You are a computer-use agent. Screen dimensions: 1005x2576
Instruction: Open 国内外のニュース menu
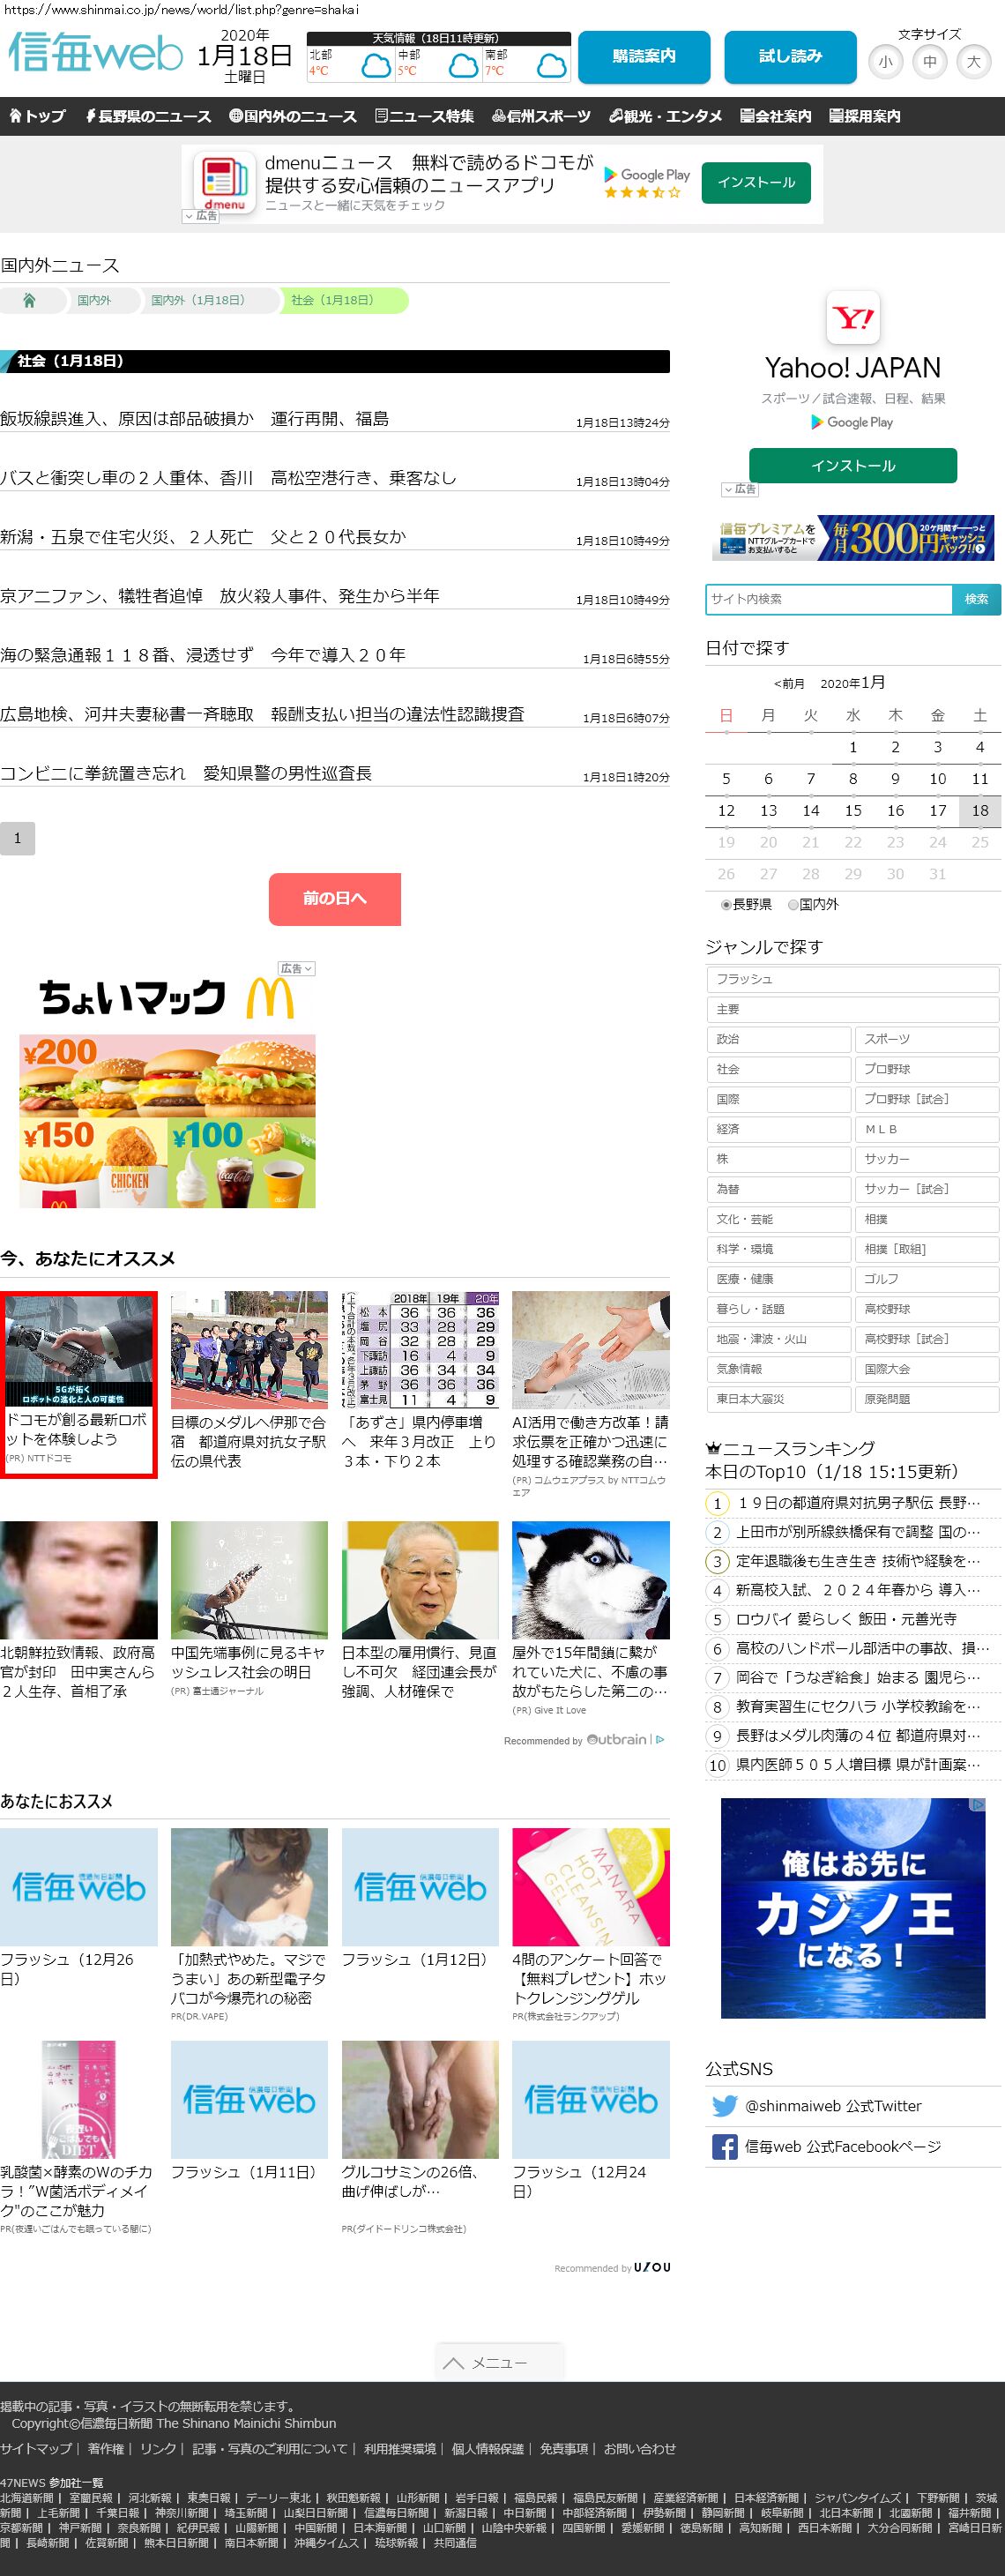(x=292, y=116)
